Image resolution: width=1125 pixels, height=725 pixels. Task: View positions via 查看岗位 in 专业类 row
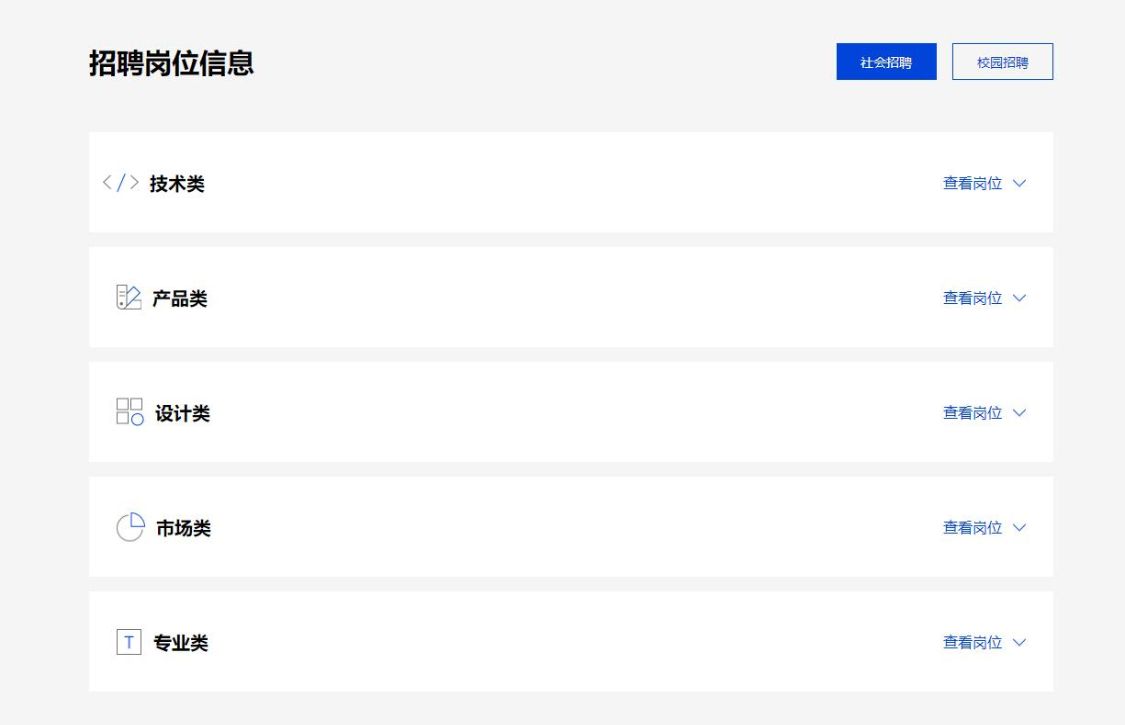(972, 642)
